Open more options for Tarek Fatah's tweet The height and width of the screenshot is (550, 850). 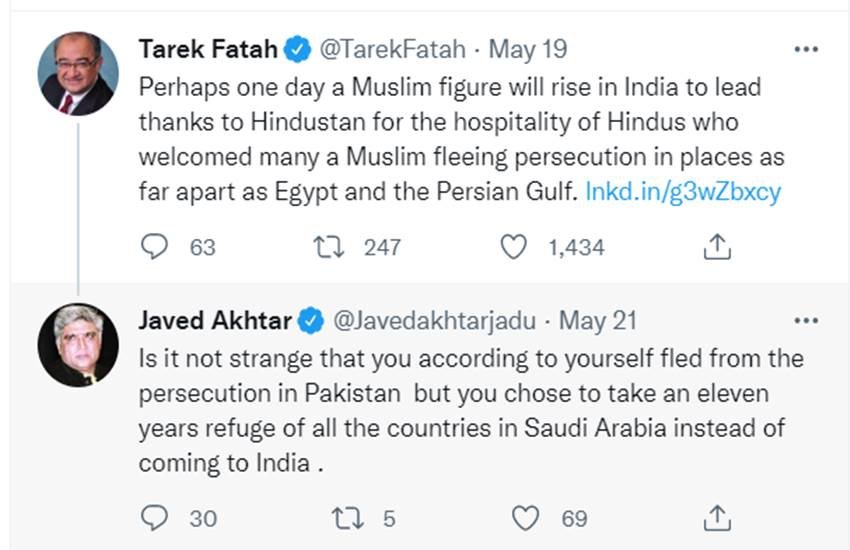tap(806, 49)
